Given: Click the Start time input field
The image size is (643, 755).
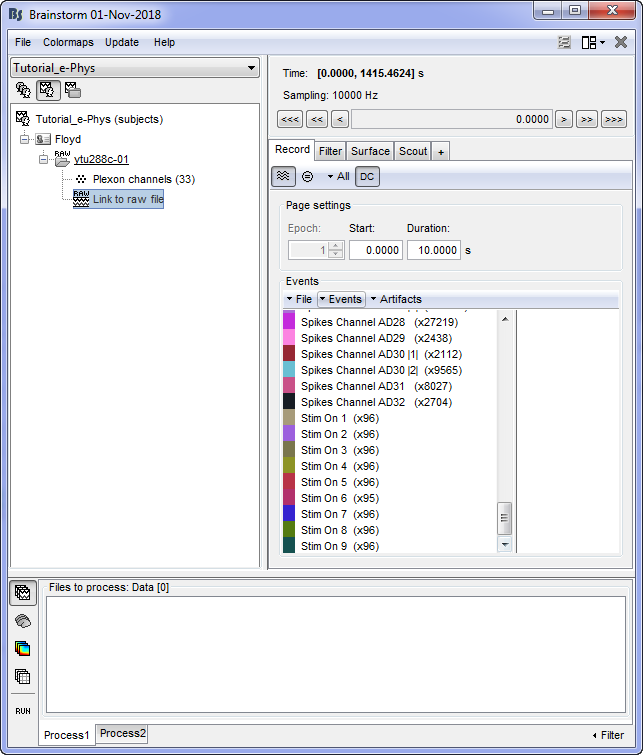Looking at the screenshot, I should (375, 250).
